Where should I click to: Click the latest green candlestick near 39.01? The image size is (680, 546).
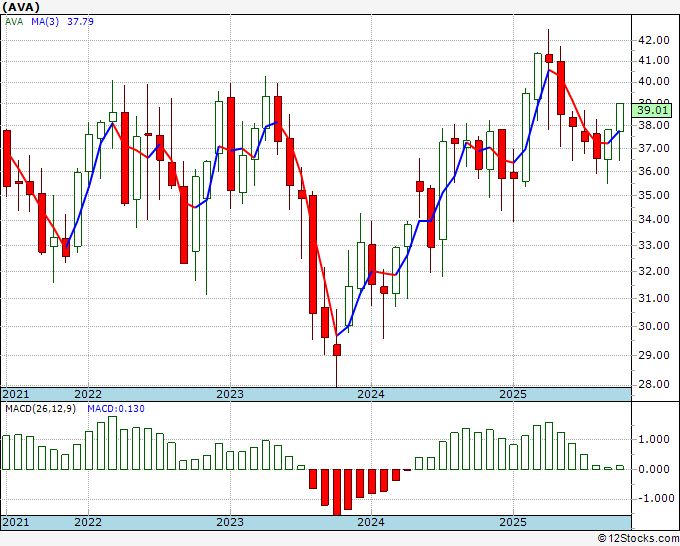(x=620, y=117)
